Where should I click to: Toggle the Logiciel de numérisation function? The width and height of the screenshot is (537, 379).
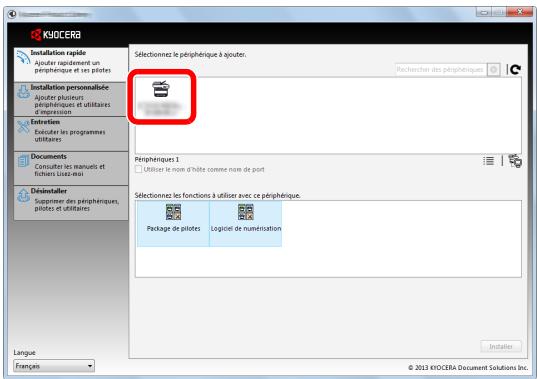click(246, 224)
